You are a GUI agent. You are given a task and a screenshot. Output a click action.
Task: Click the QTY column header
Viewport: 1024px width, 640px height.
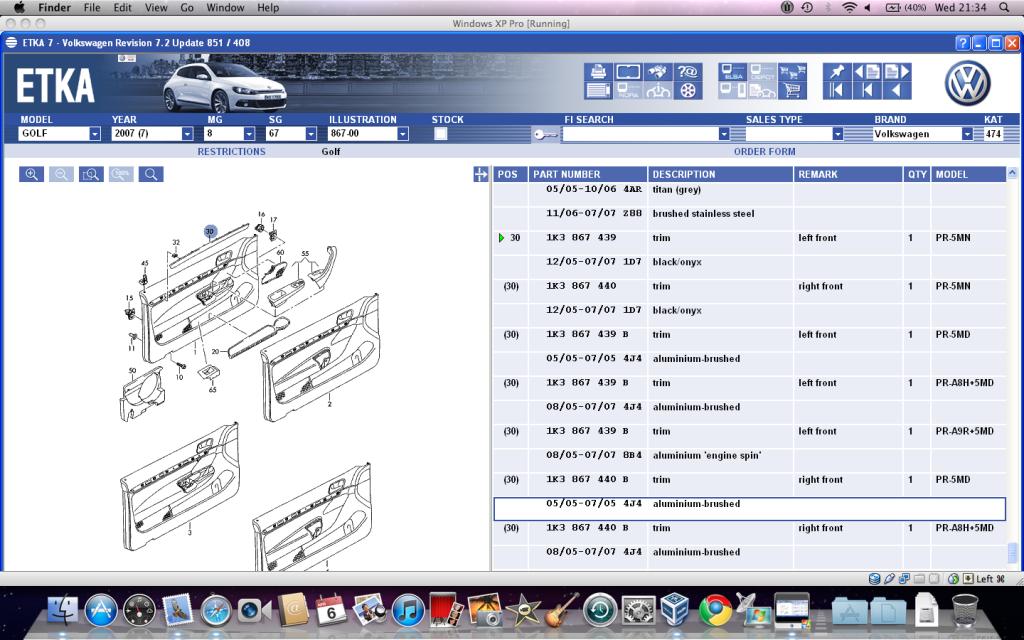coord(917,174)
